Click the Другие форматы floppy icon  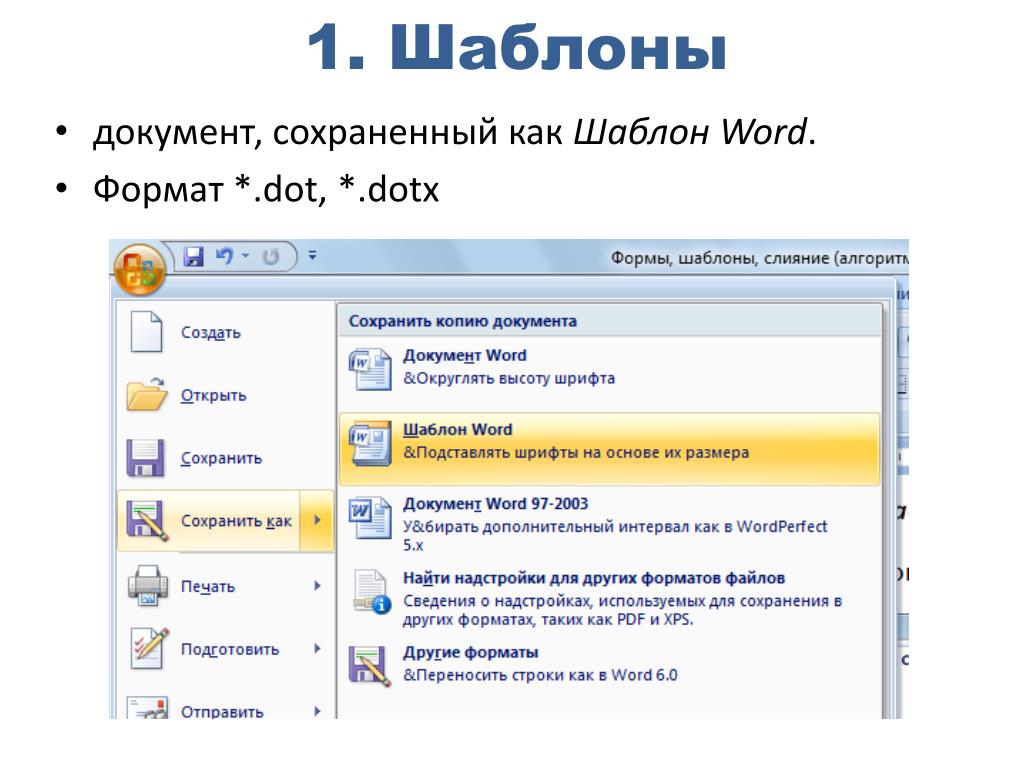tap(370, 665)
